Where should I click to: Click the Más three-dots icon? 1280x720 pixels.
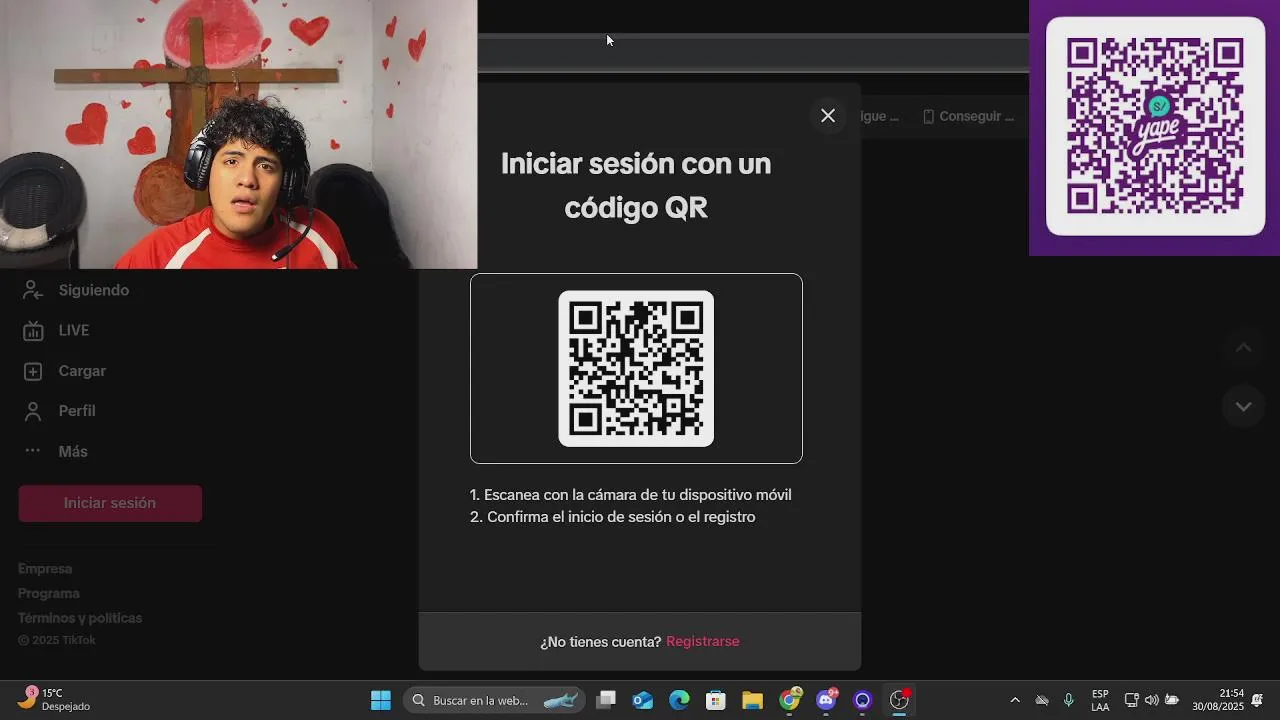(33, 451)
